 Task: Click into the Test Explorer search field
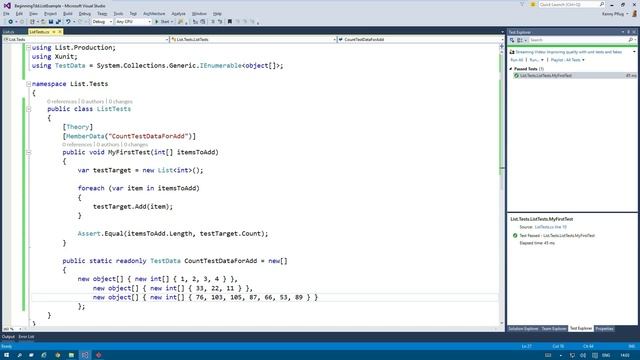coord(578,40)
